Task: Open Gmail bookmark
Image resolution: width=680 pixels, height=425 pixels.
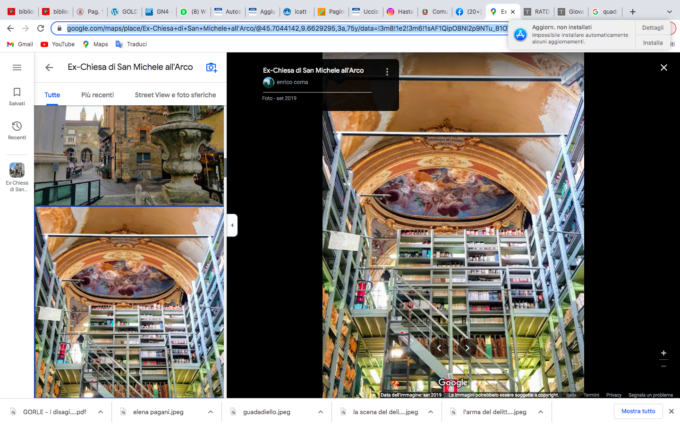Action: (20, 44)
